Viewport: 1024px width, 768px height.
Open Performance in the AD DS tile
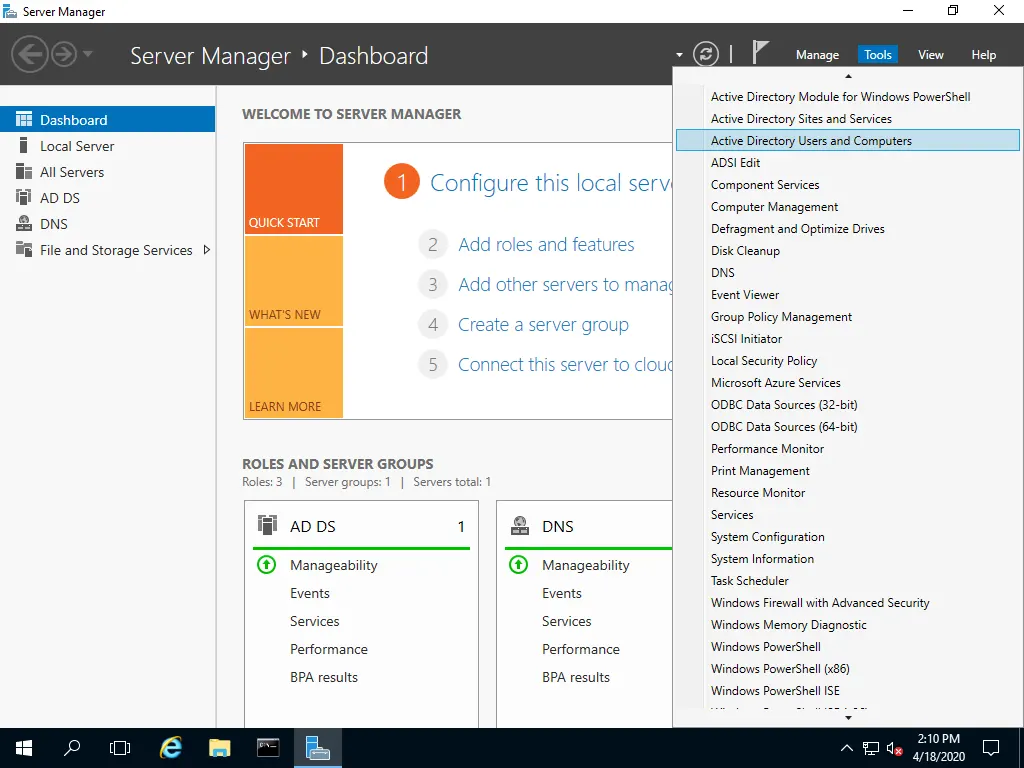click(x=328, y=649)
